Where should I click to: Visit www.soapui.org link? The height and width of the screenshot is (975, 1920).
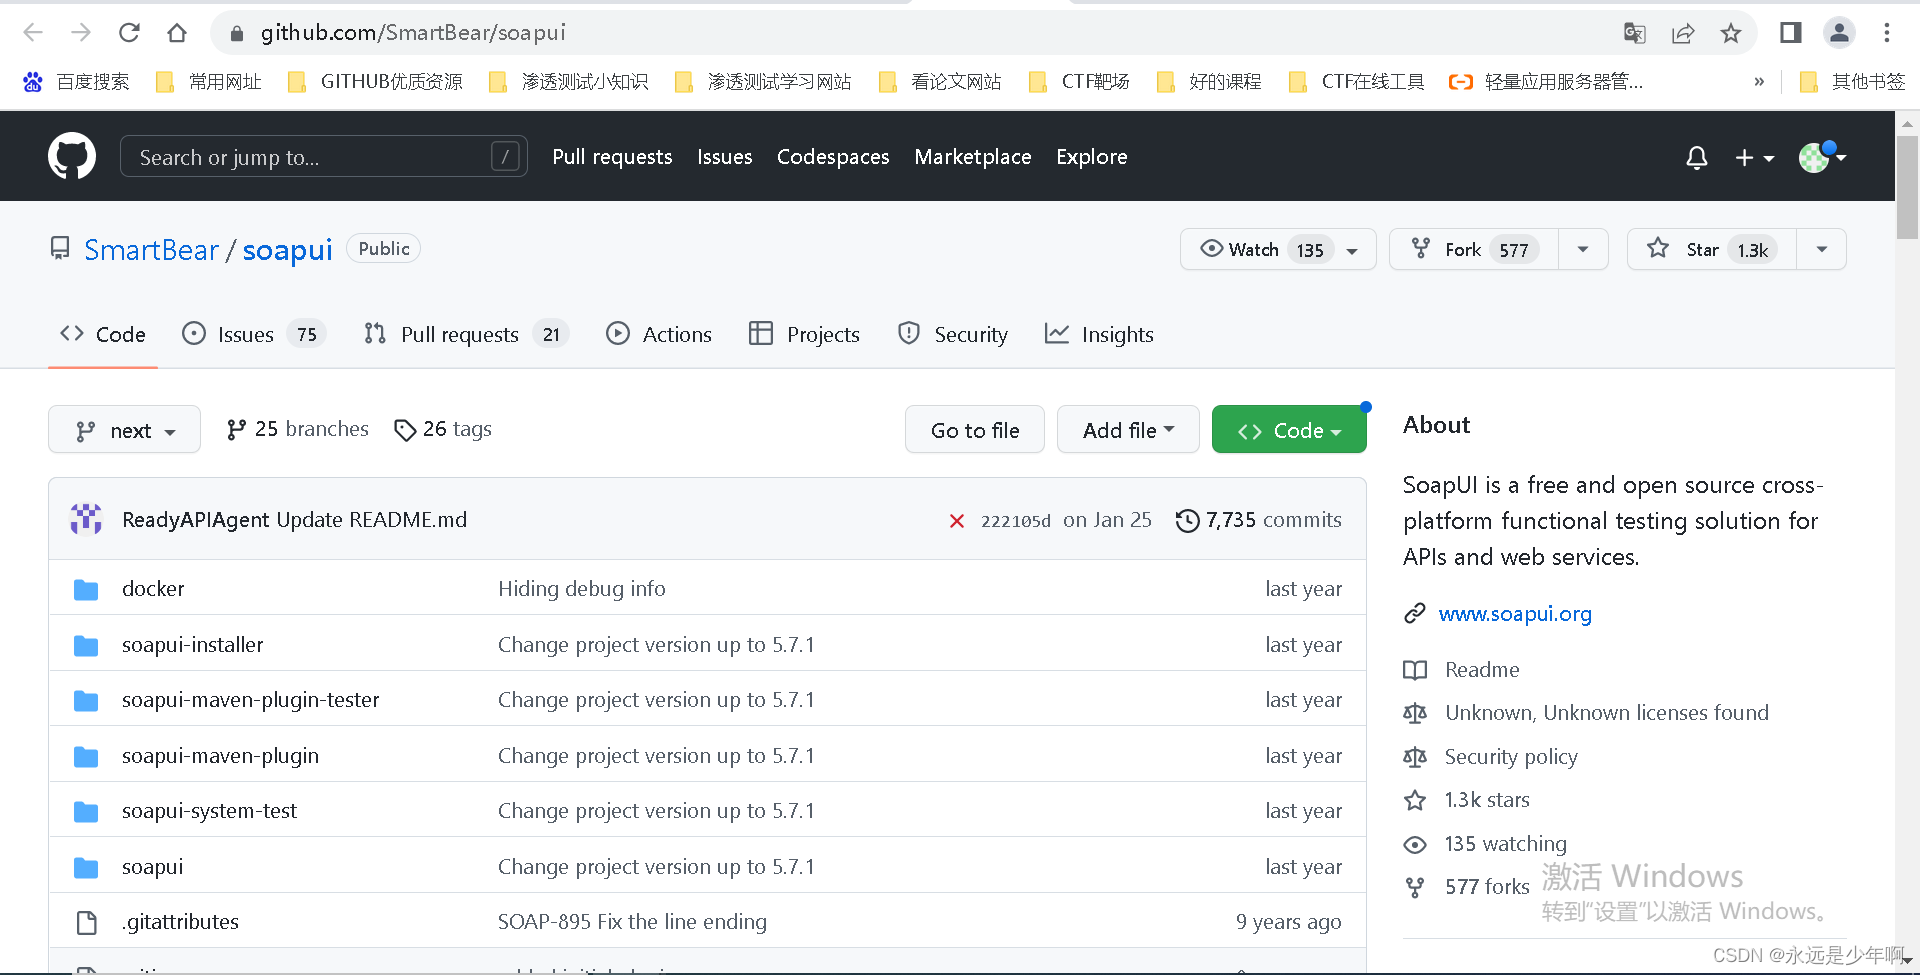1515,614
